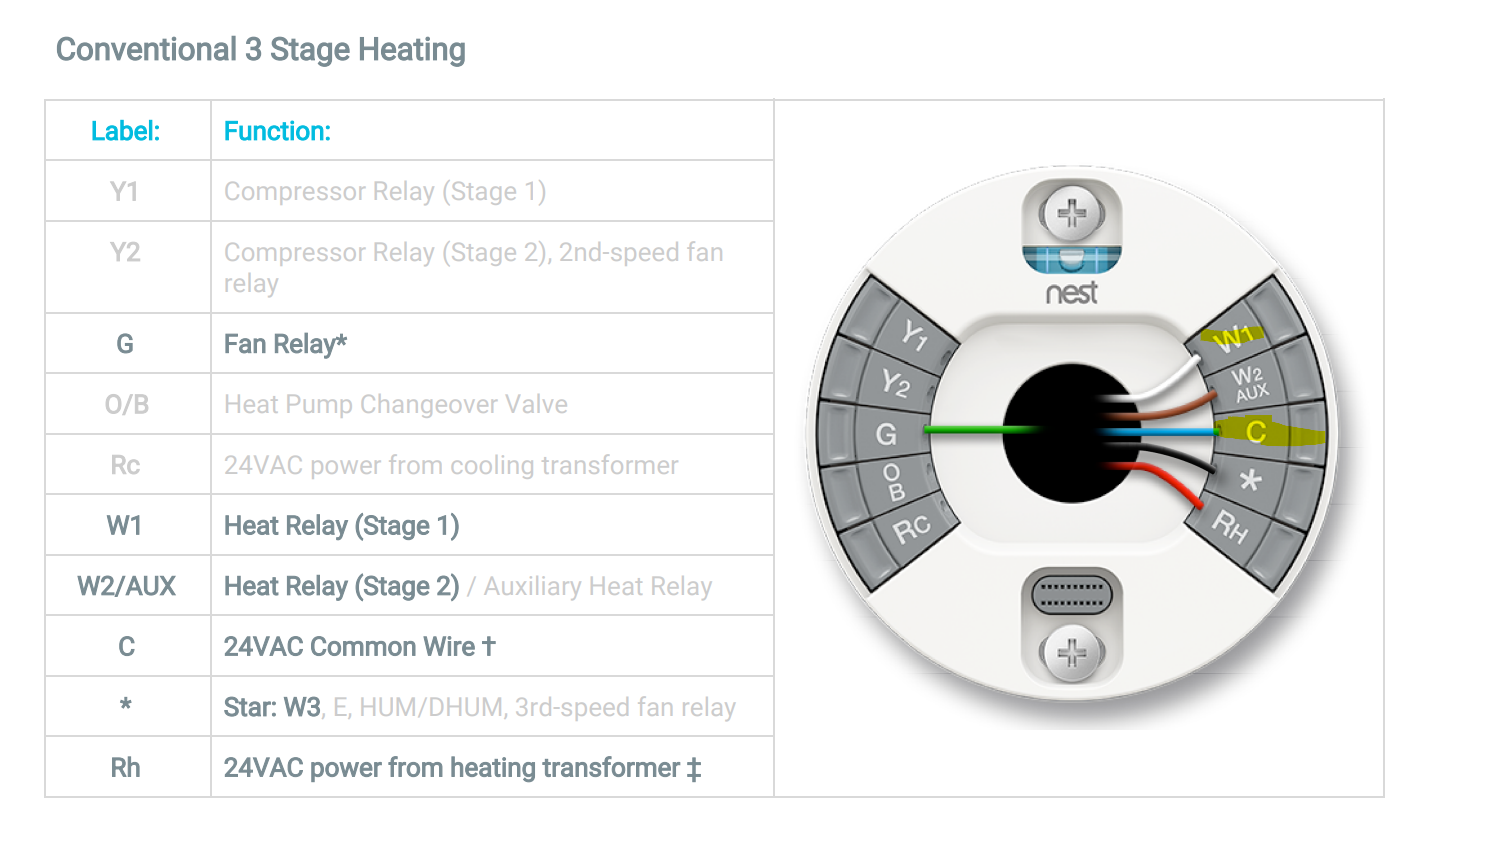1503x845 pixels.
Task: Click the Conventional 3 Stage Heating title
Action: click(x=260, y=50)
